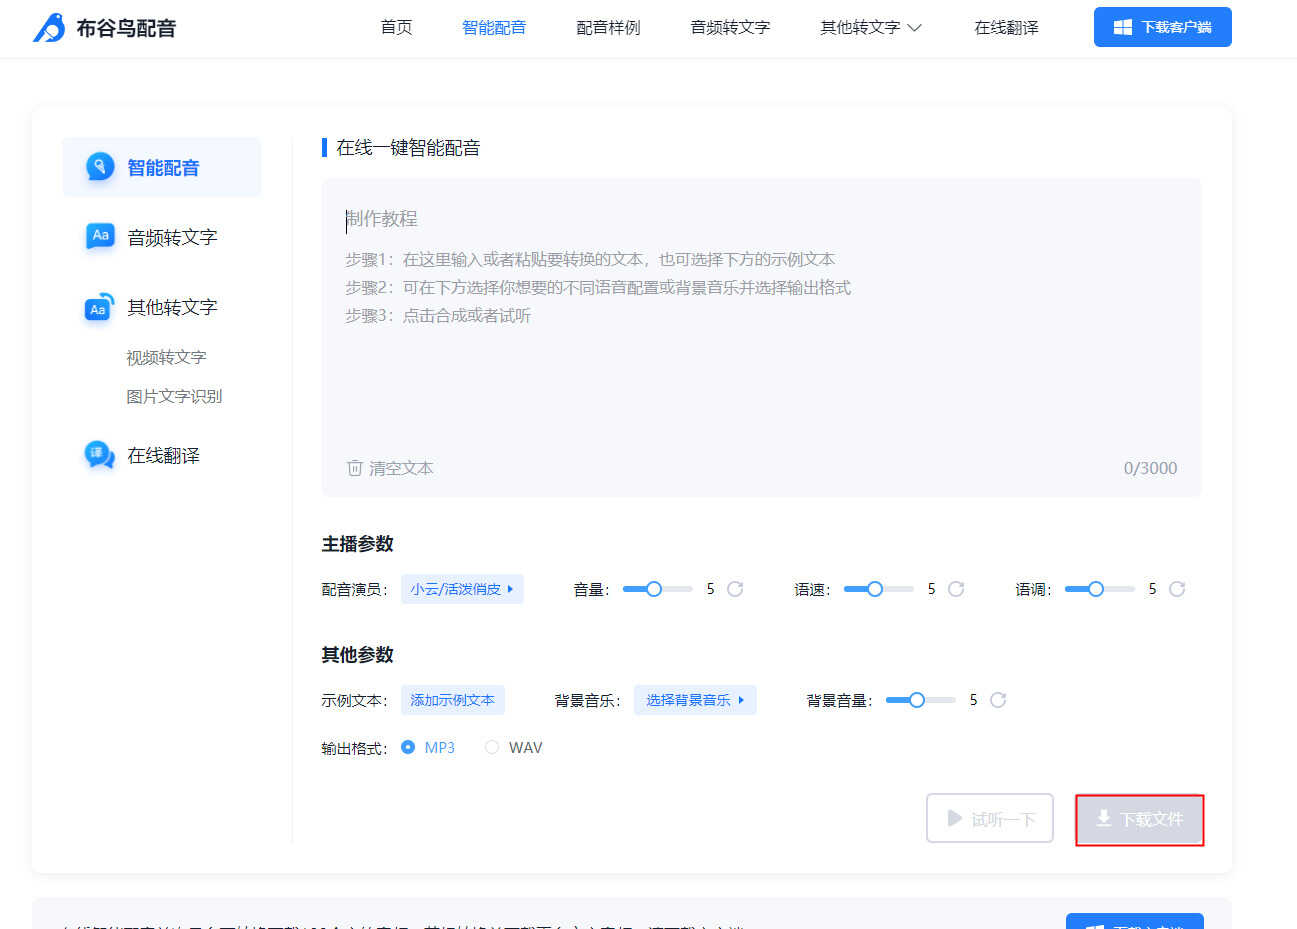1297x929 pixels.
Task: Open the 选择背景音乐 dropdown
Action: (695, 700)
